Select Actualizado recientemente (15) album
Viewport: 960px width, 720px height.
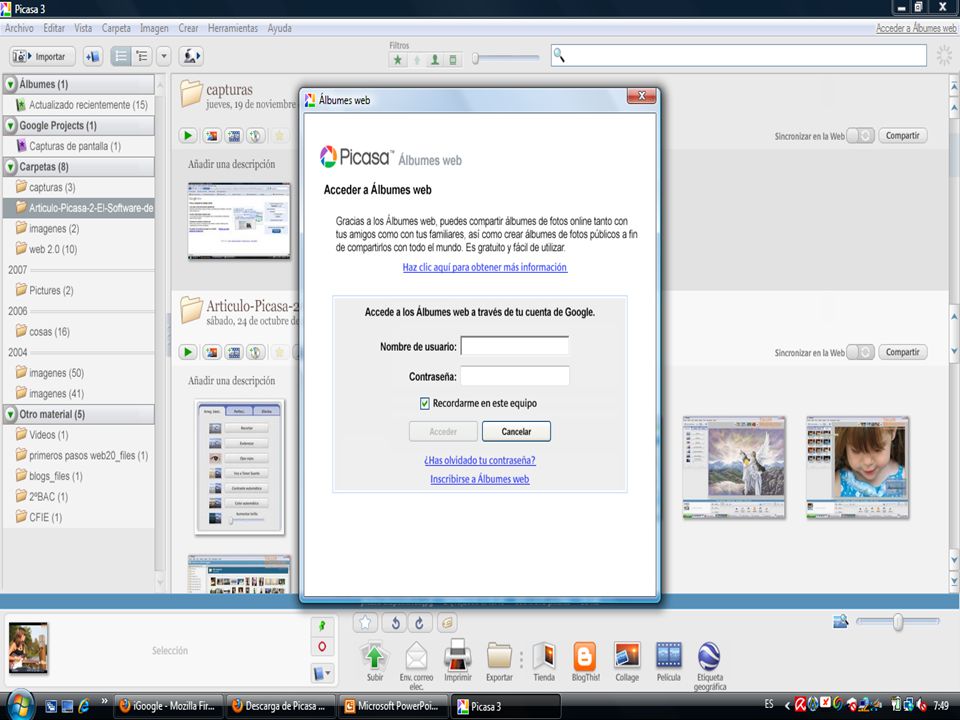click(81, 105)
